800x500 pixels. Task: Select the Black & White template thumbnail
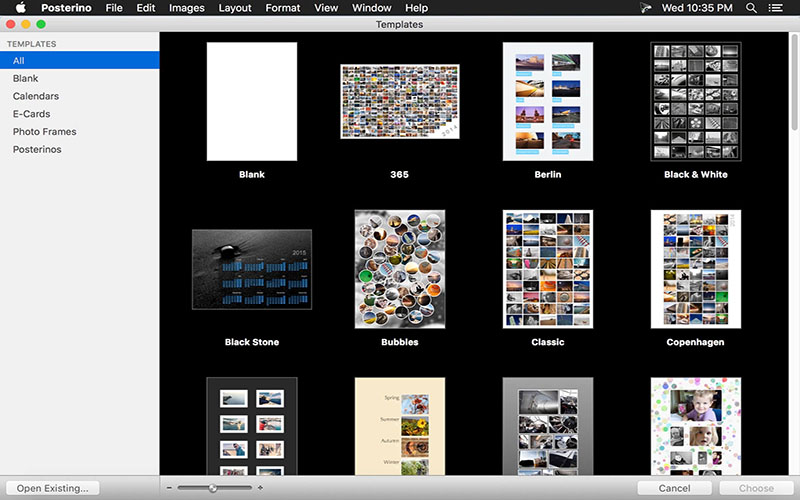tap(696, 102)
